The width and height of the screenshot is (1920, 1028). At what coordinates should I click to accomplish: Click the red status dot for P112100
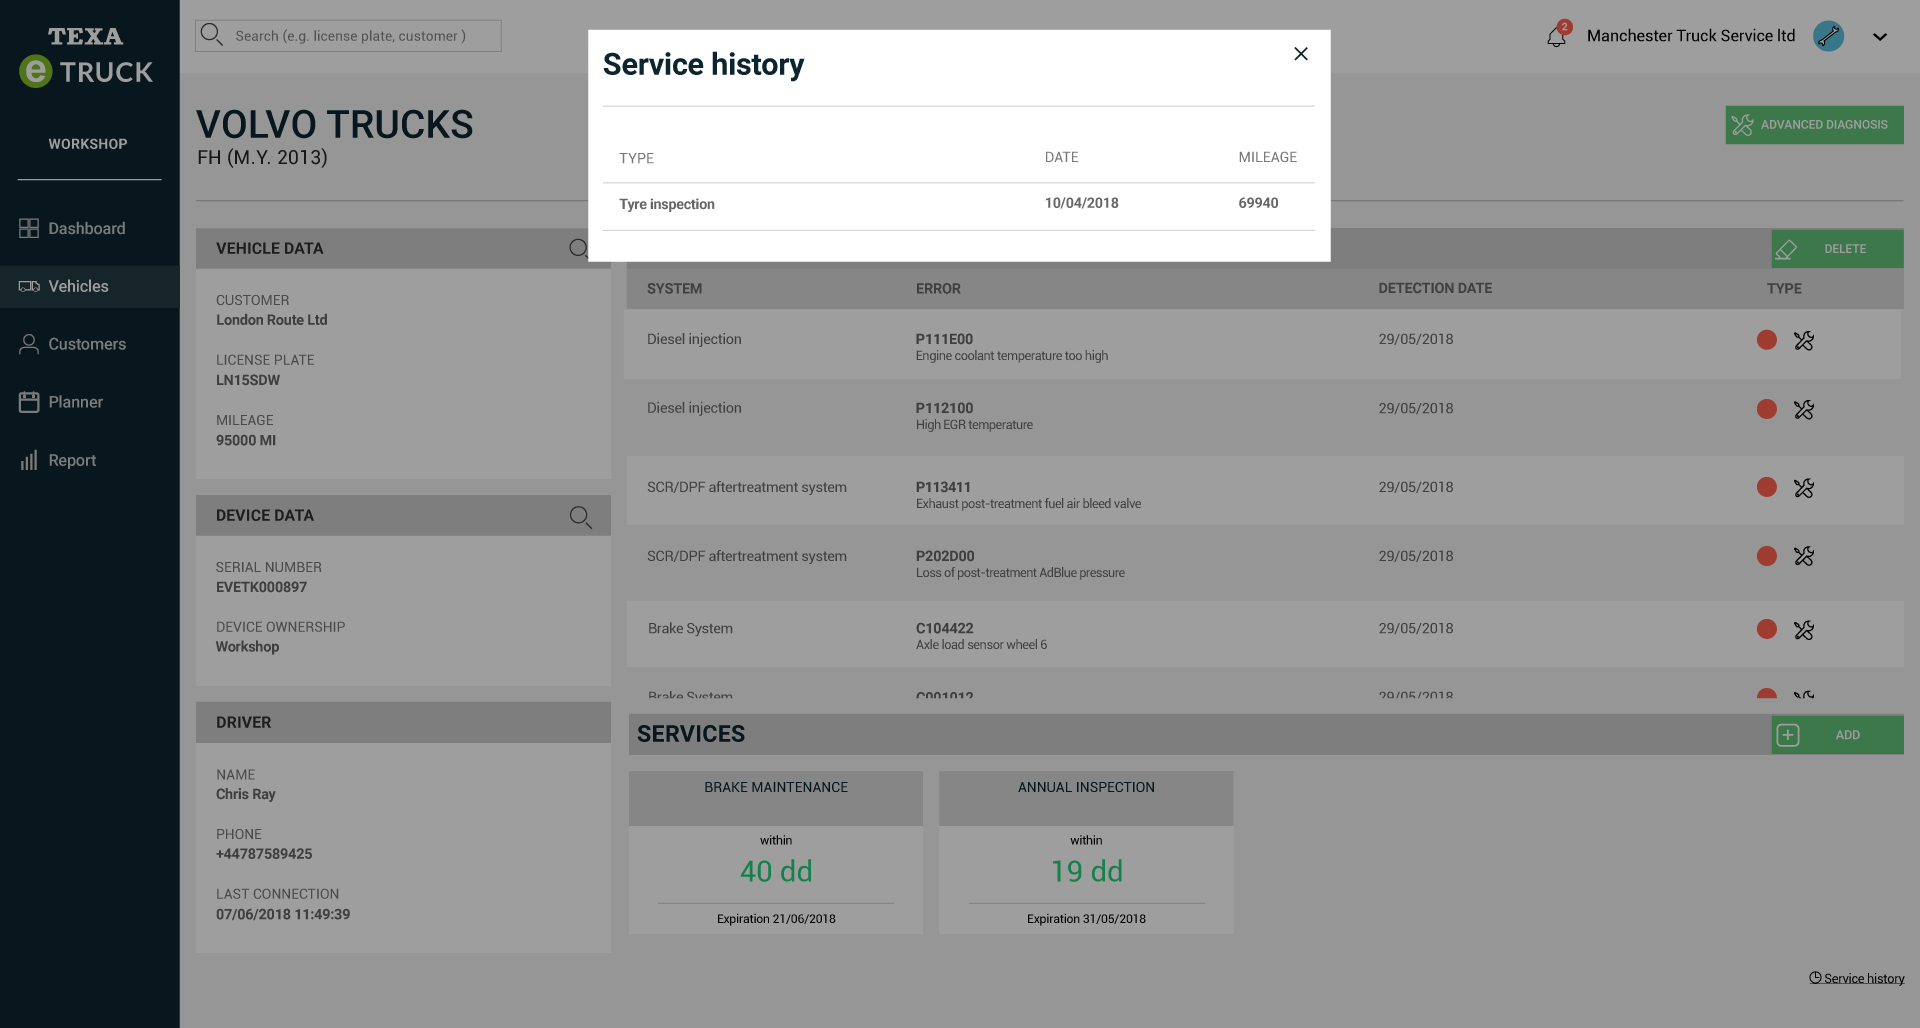1766,409
